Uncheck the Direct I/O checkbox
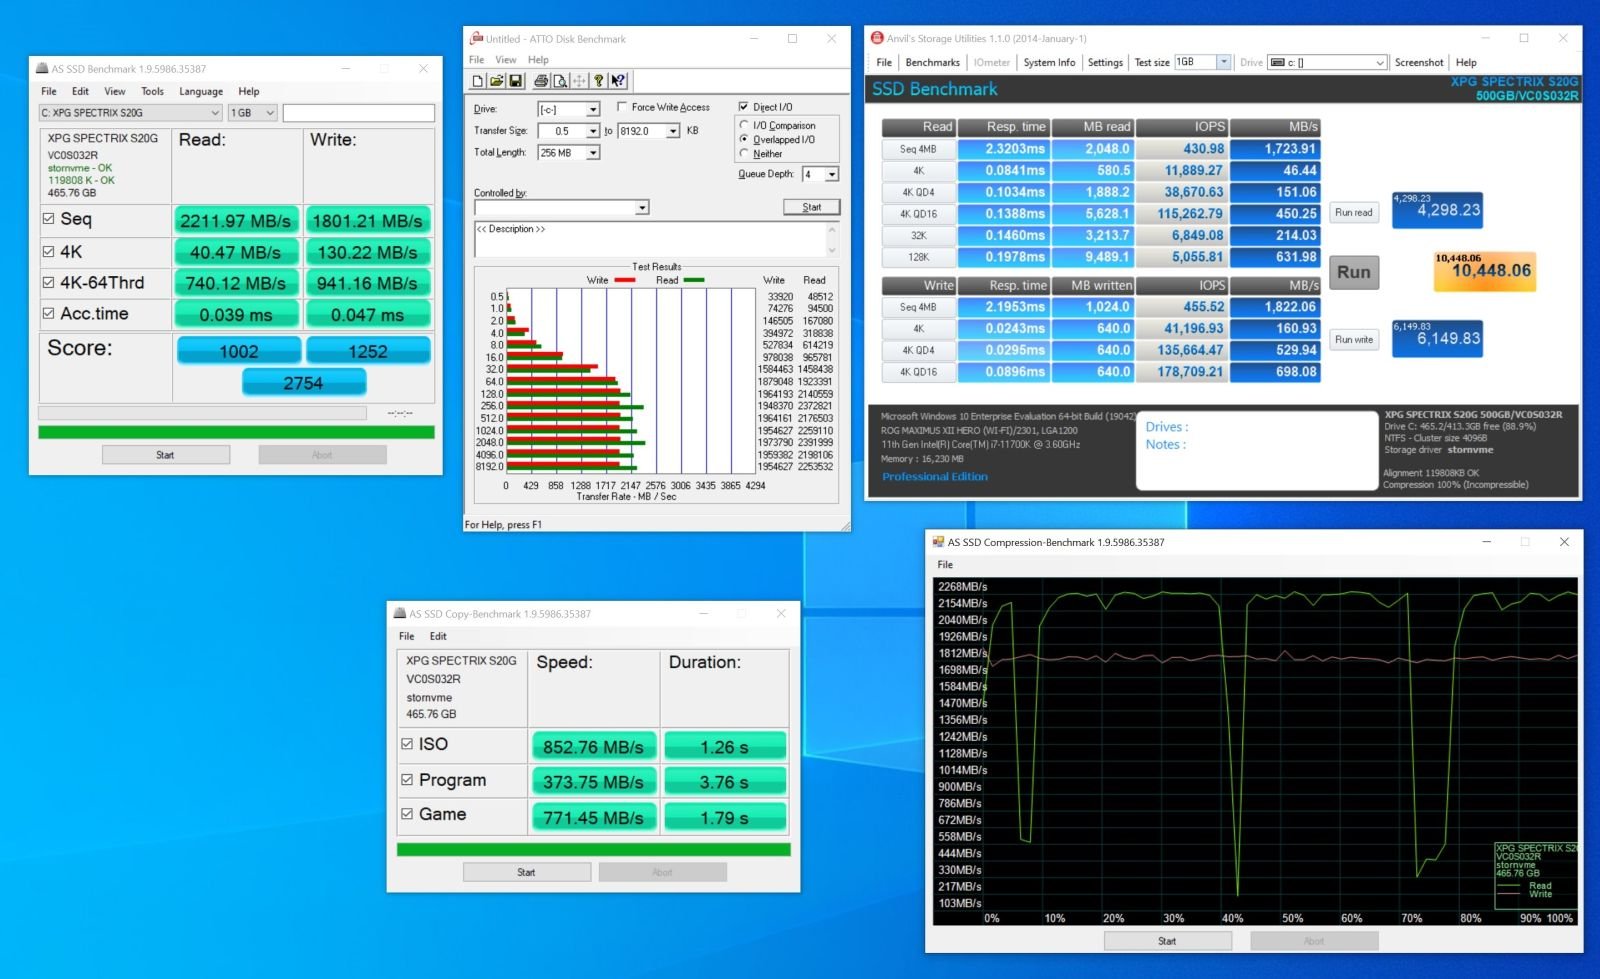The width and height of the screenshot is (1600, 979). click(743, 107)
